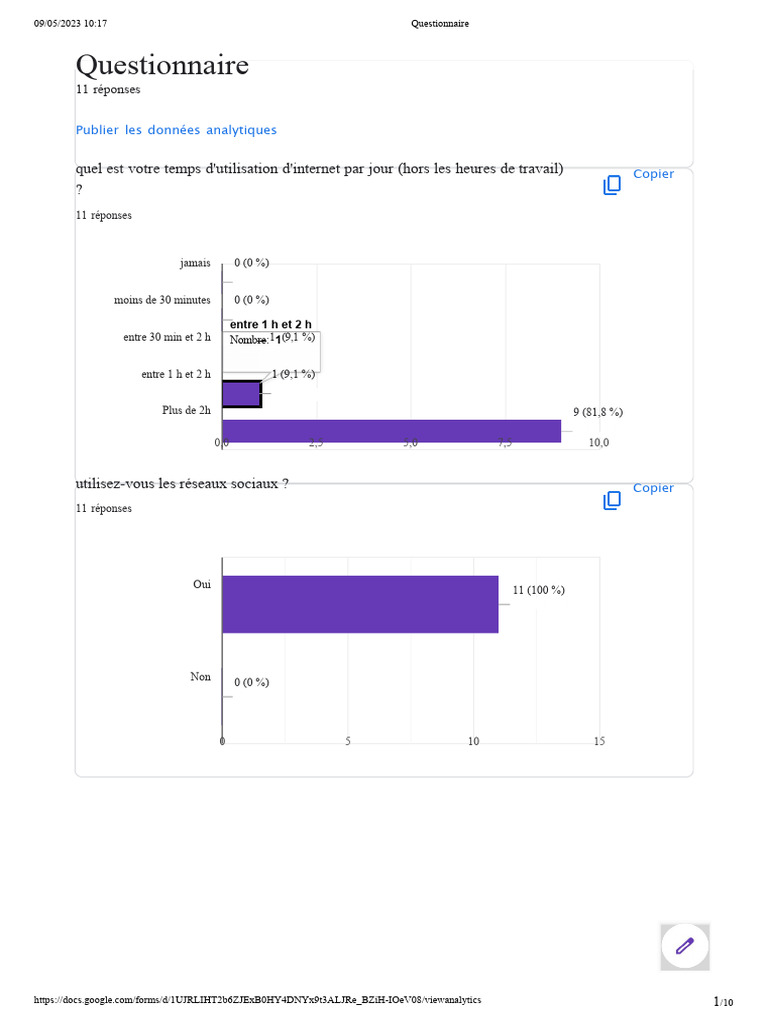This screenshot has width=768, height=1024.
Task: Click the copy icon for the réseaux sociaux chart
Action: pyautogui.click(x=612, y=500)
